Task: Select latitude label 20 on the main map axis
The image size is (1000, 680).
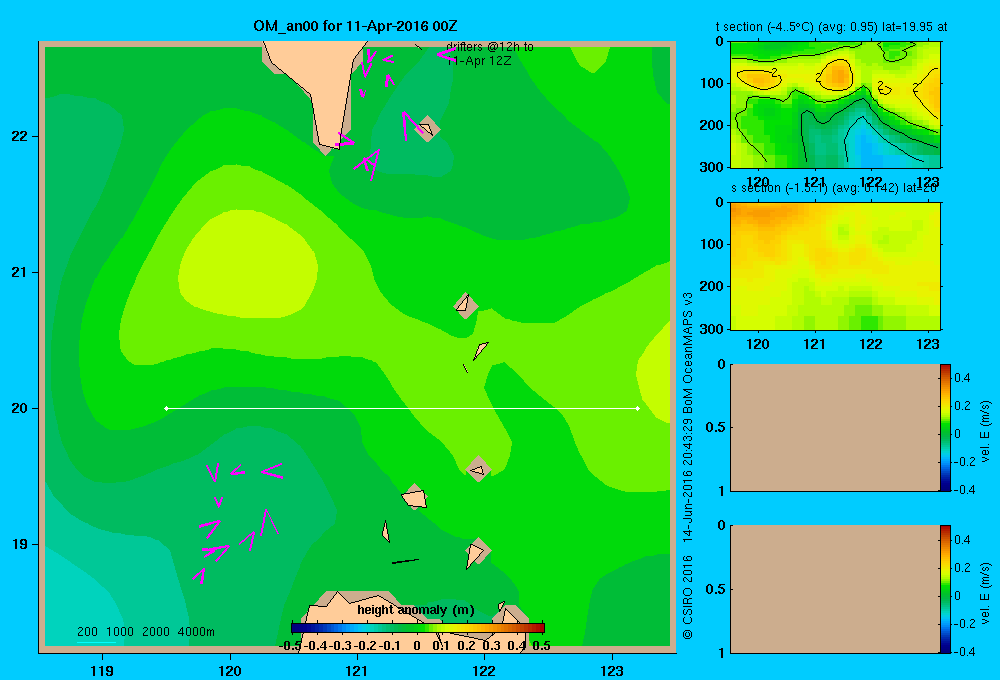Action: point(20,408)
